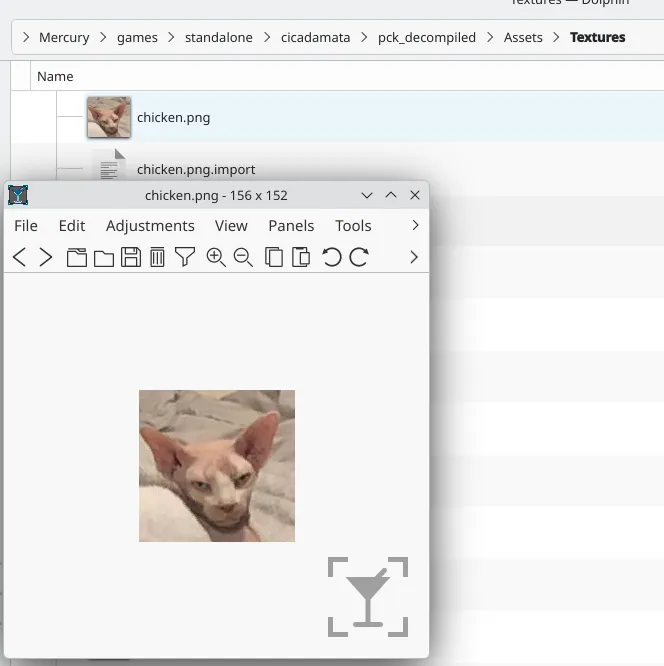Viewport: 664px width, 666px height.
Task: Zoom in magnifier icon
Action: tap(216, 257)
